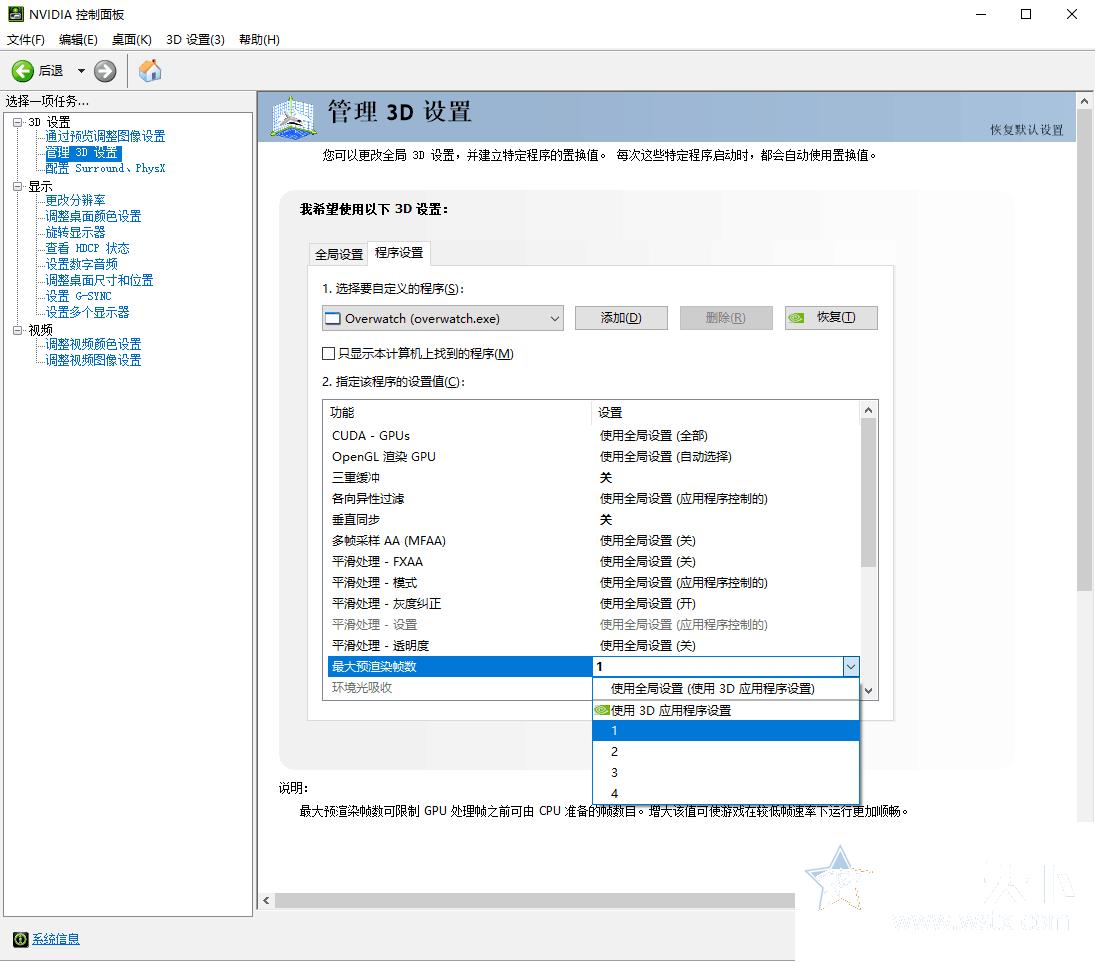Switch to the 全局设置 tab
Viewport: 1095px width, 962px height.
[x=338, y=253]
